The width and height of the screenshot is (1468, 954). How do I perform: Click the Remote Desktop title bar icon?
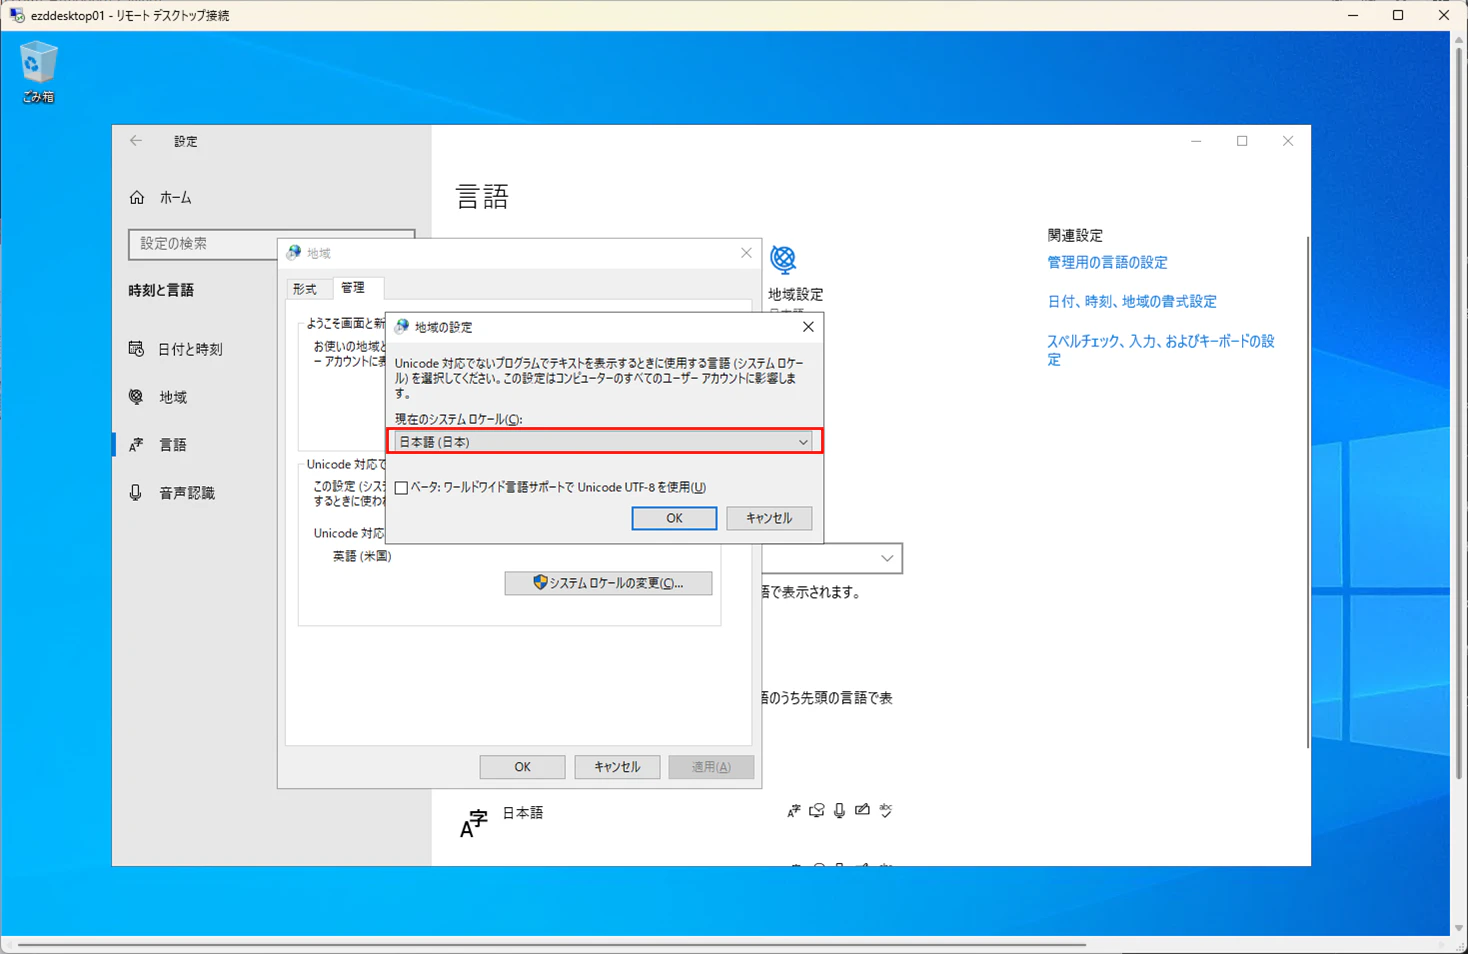17,15
